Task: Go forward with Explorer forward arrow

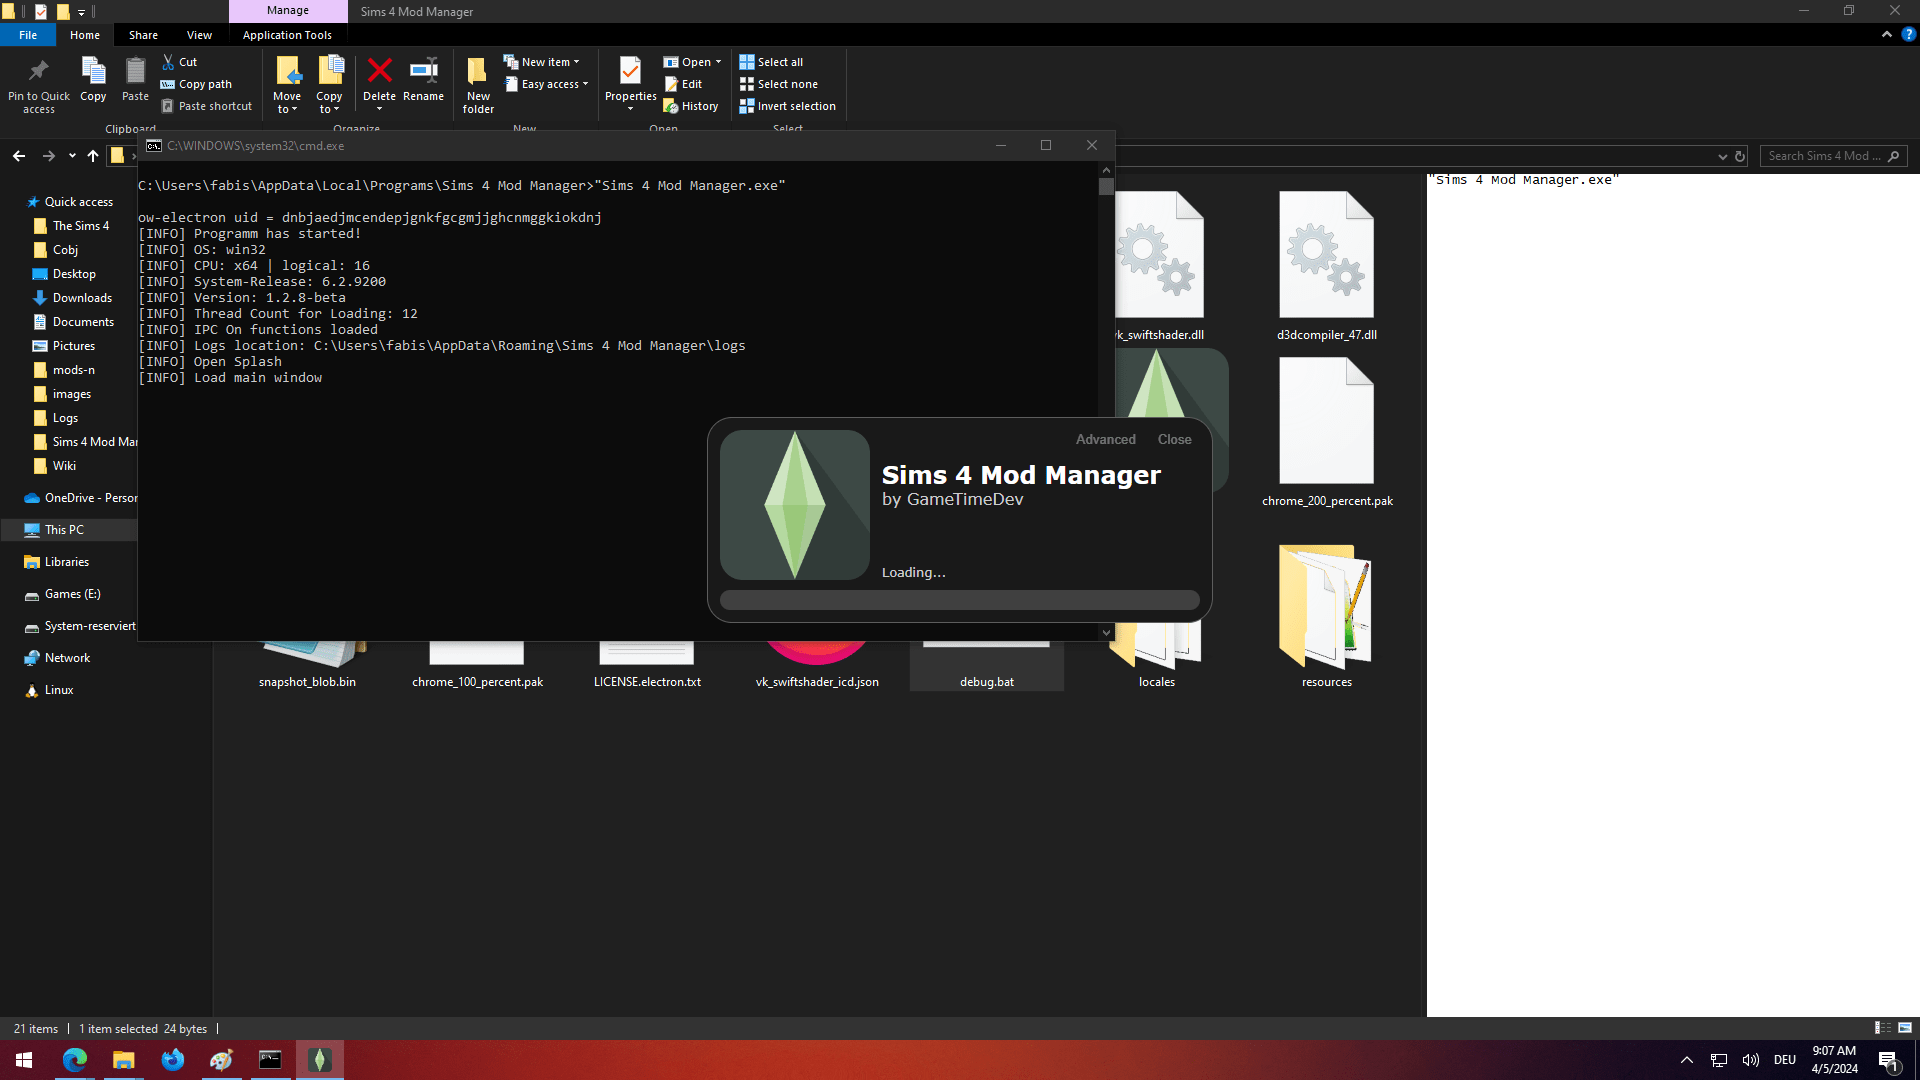Action: (48, 156)
